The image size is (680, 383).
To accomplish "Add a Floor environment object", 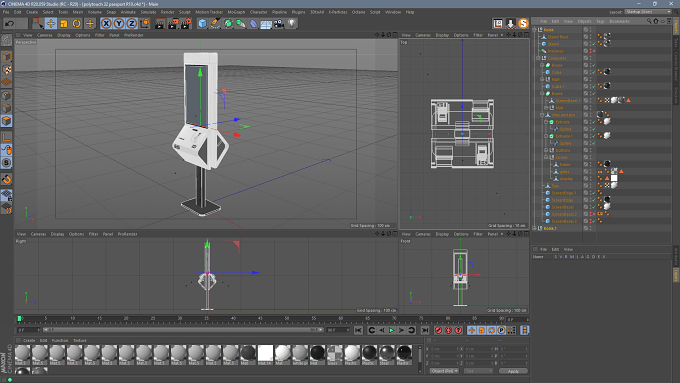I will click(266, 23).
